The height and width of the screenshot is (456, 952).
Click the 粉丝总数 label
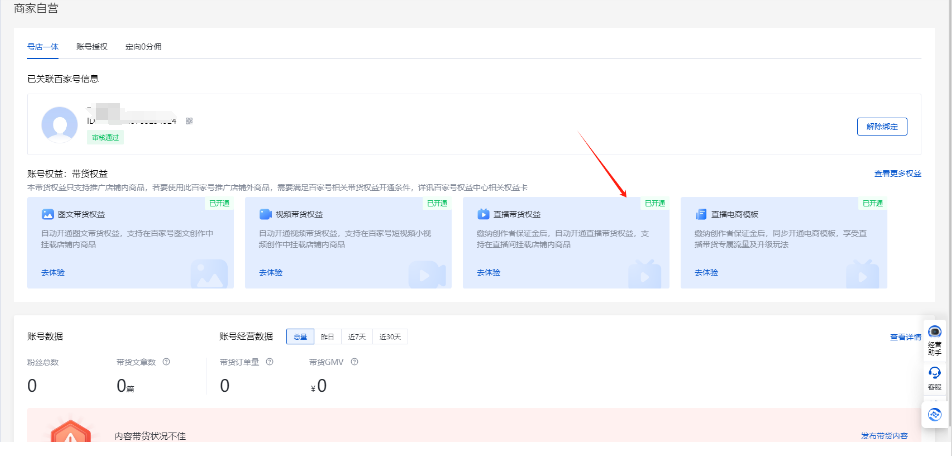coord(43,362)
